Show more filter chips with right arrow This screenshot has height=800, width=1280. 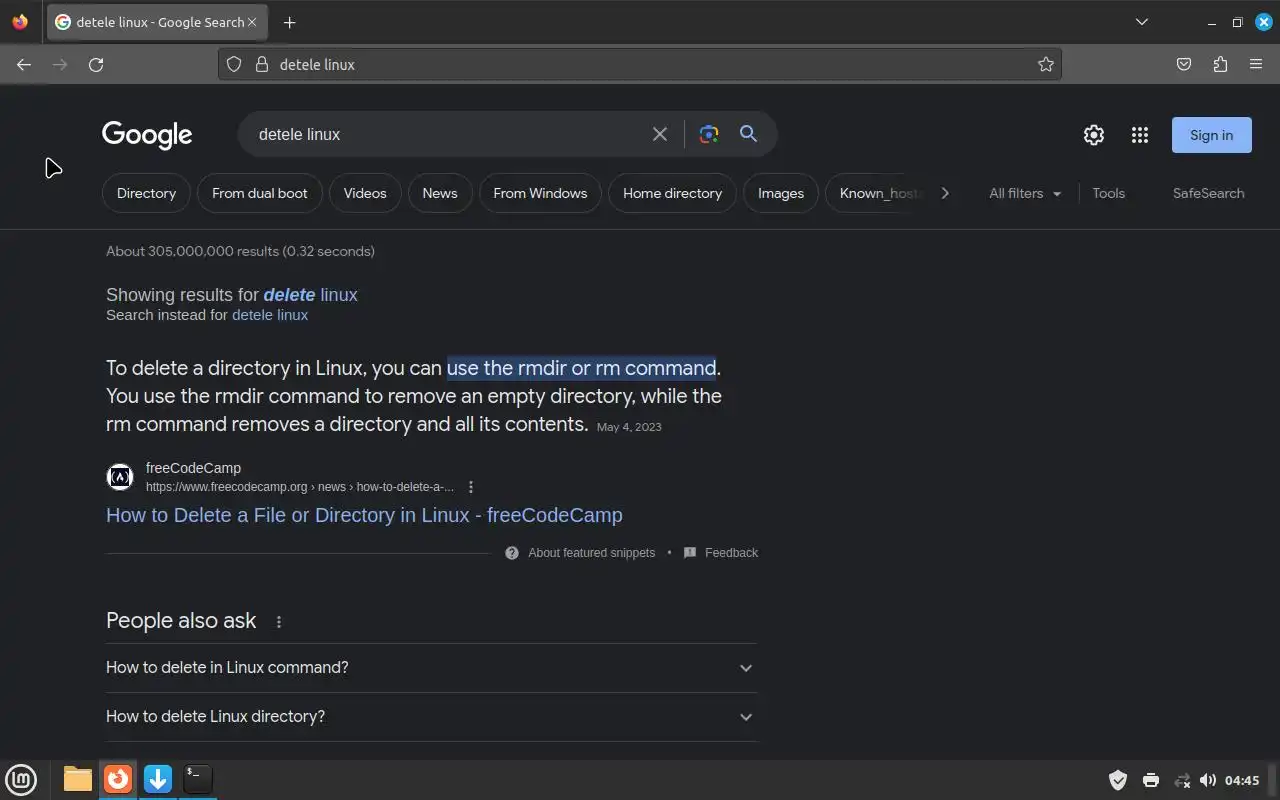(x=945, y=193)
